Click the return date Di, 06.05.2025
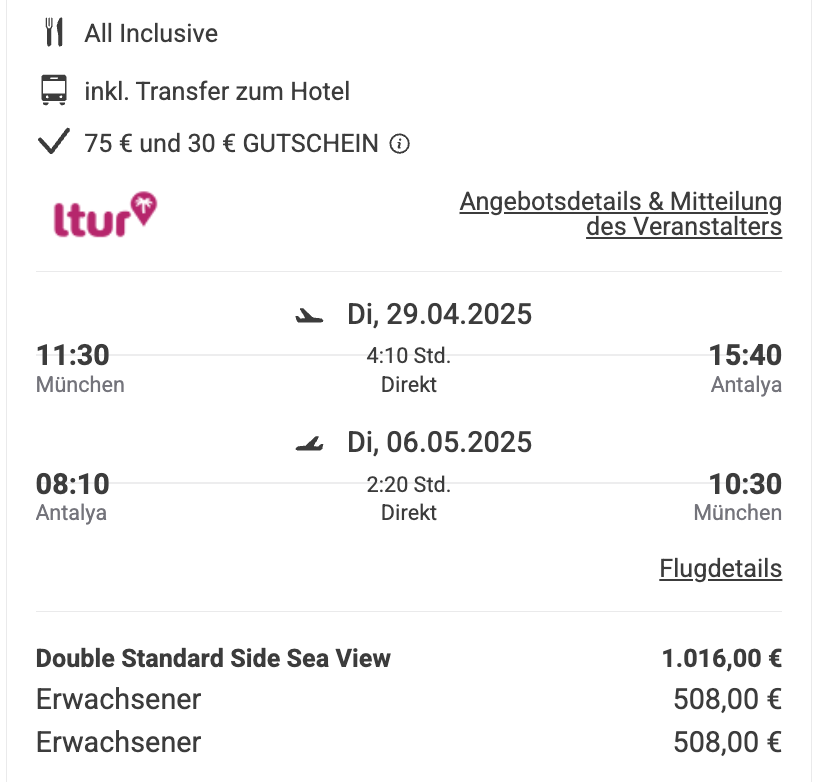The image size is (814, 782). click(440, 442)
